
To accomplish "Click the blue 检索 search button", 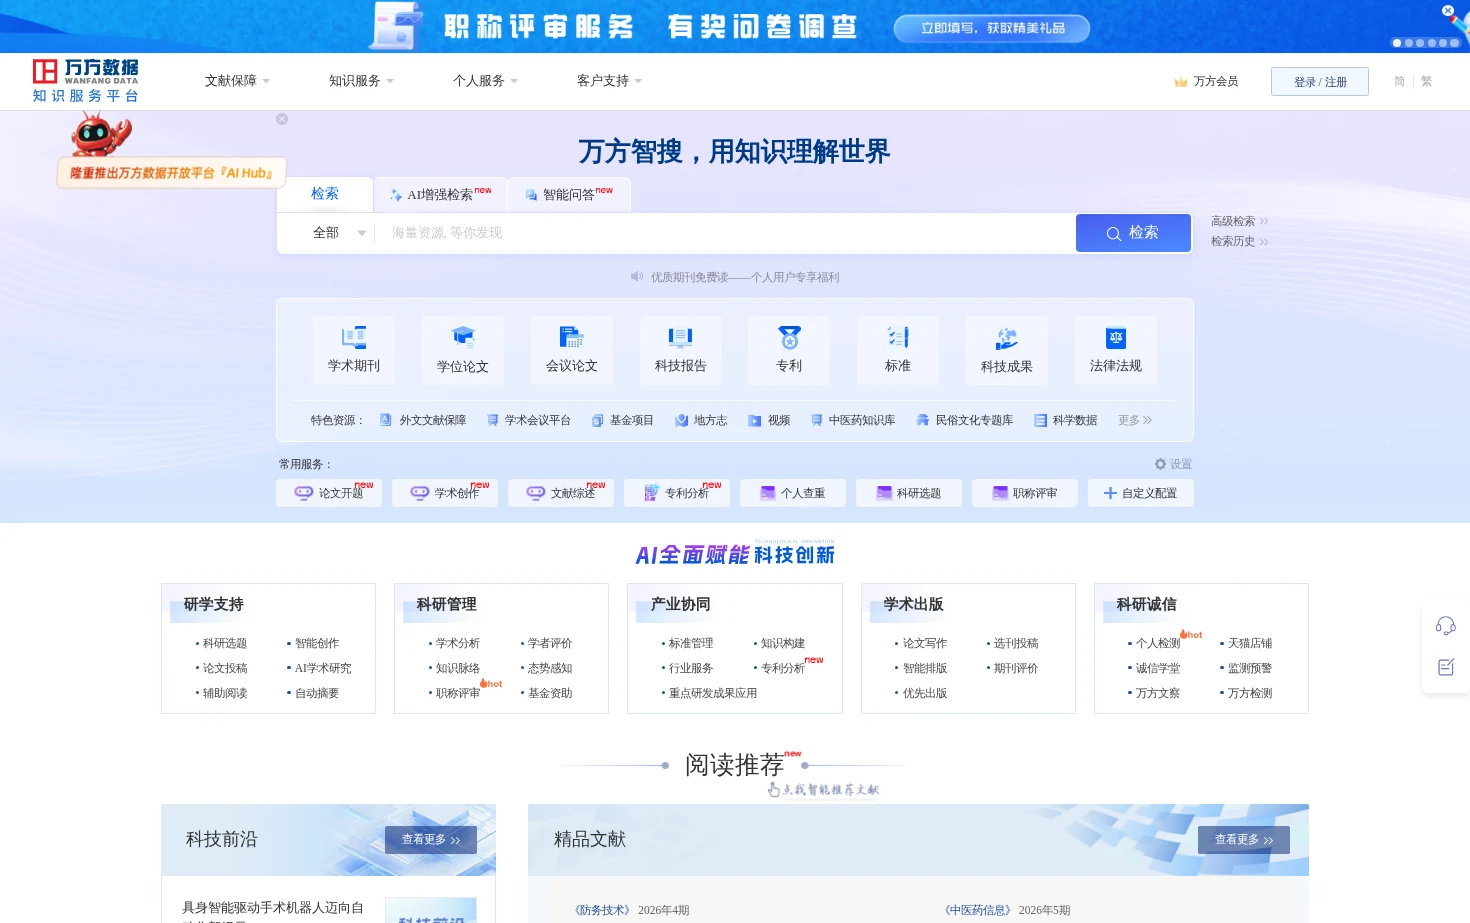I will [x=1133, y=233].
